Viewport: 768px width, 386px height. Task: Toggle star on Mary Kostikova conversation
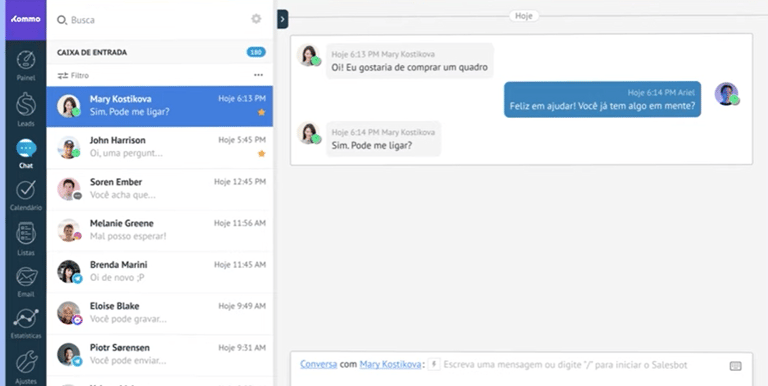262,112
